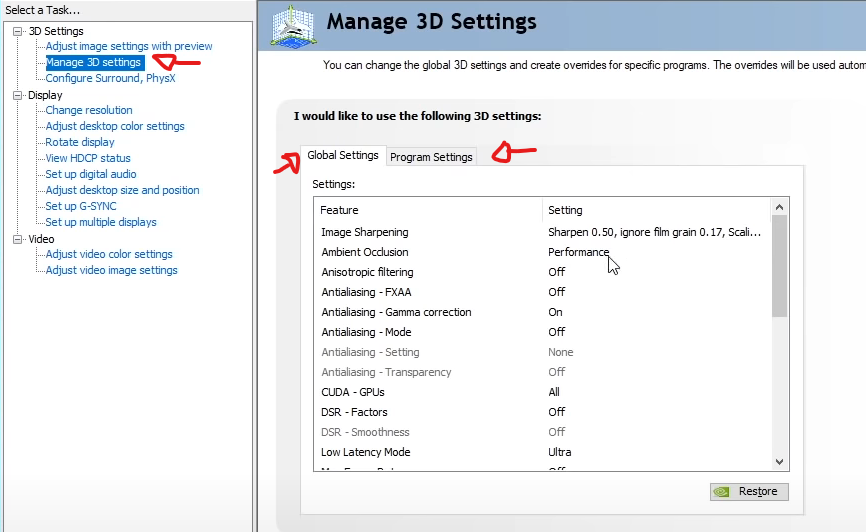Click the Feature column header
The image size is (866, 532).
coord(340,210)
